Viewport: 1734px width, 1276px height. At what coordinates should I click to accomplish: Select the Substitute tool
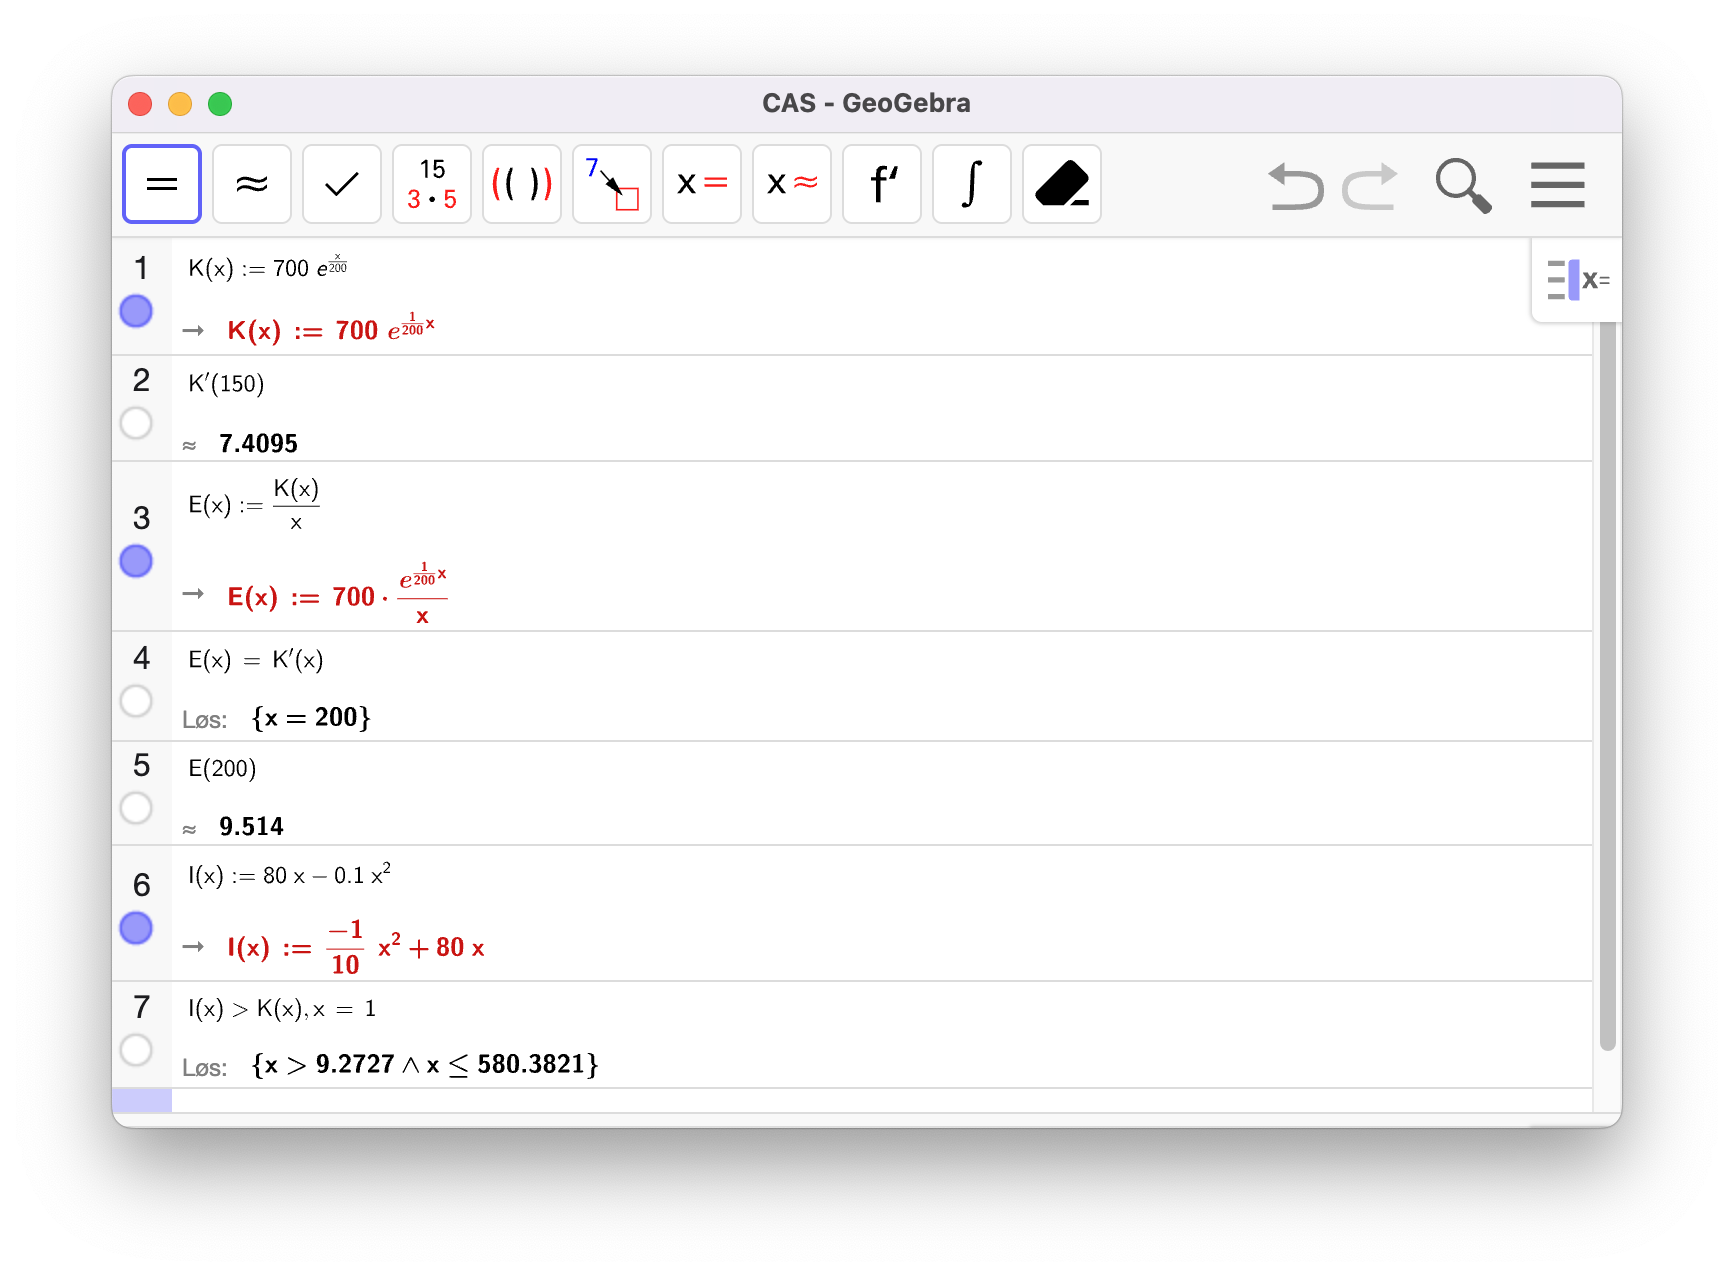click(x=612, y=184)
